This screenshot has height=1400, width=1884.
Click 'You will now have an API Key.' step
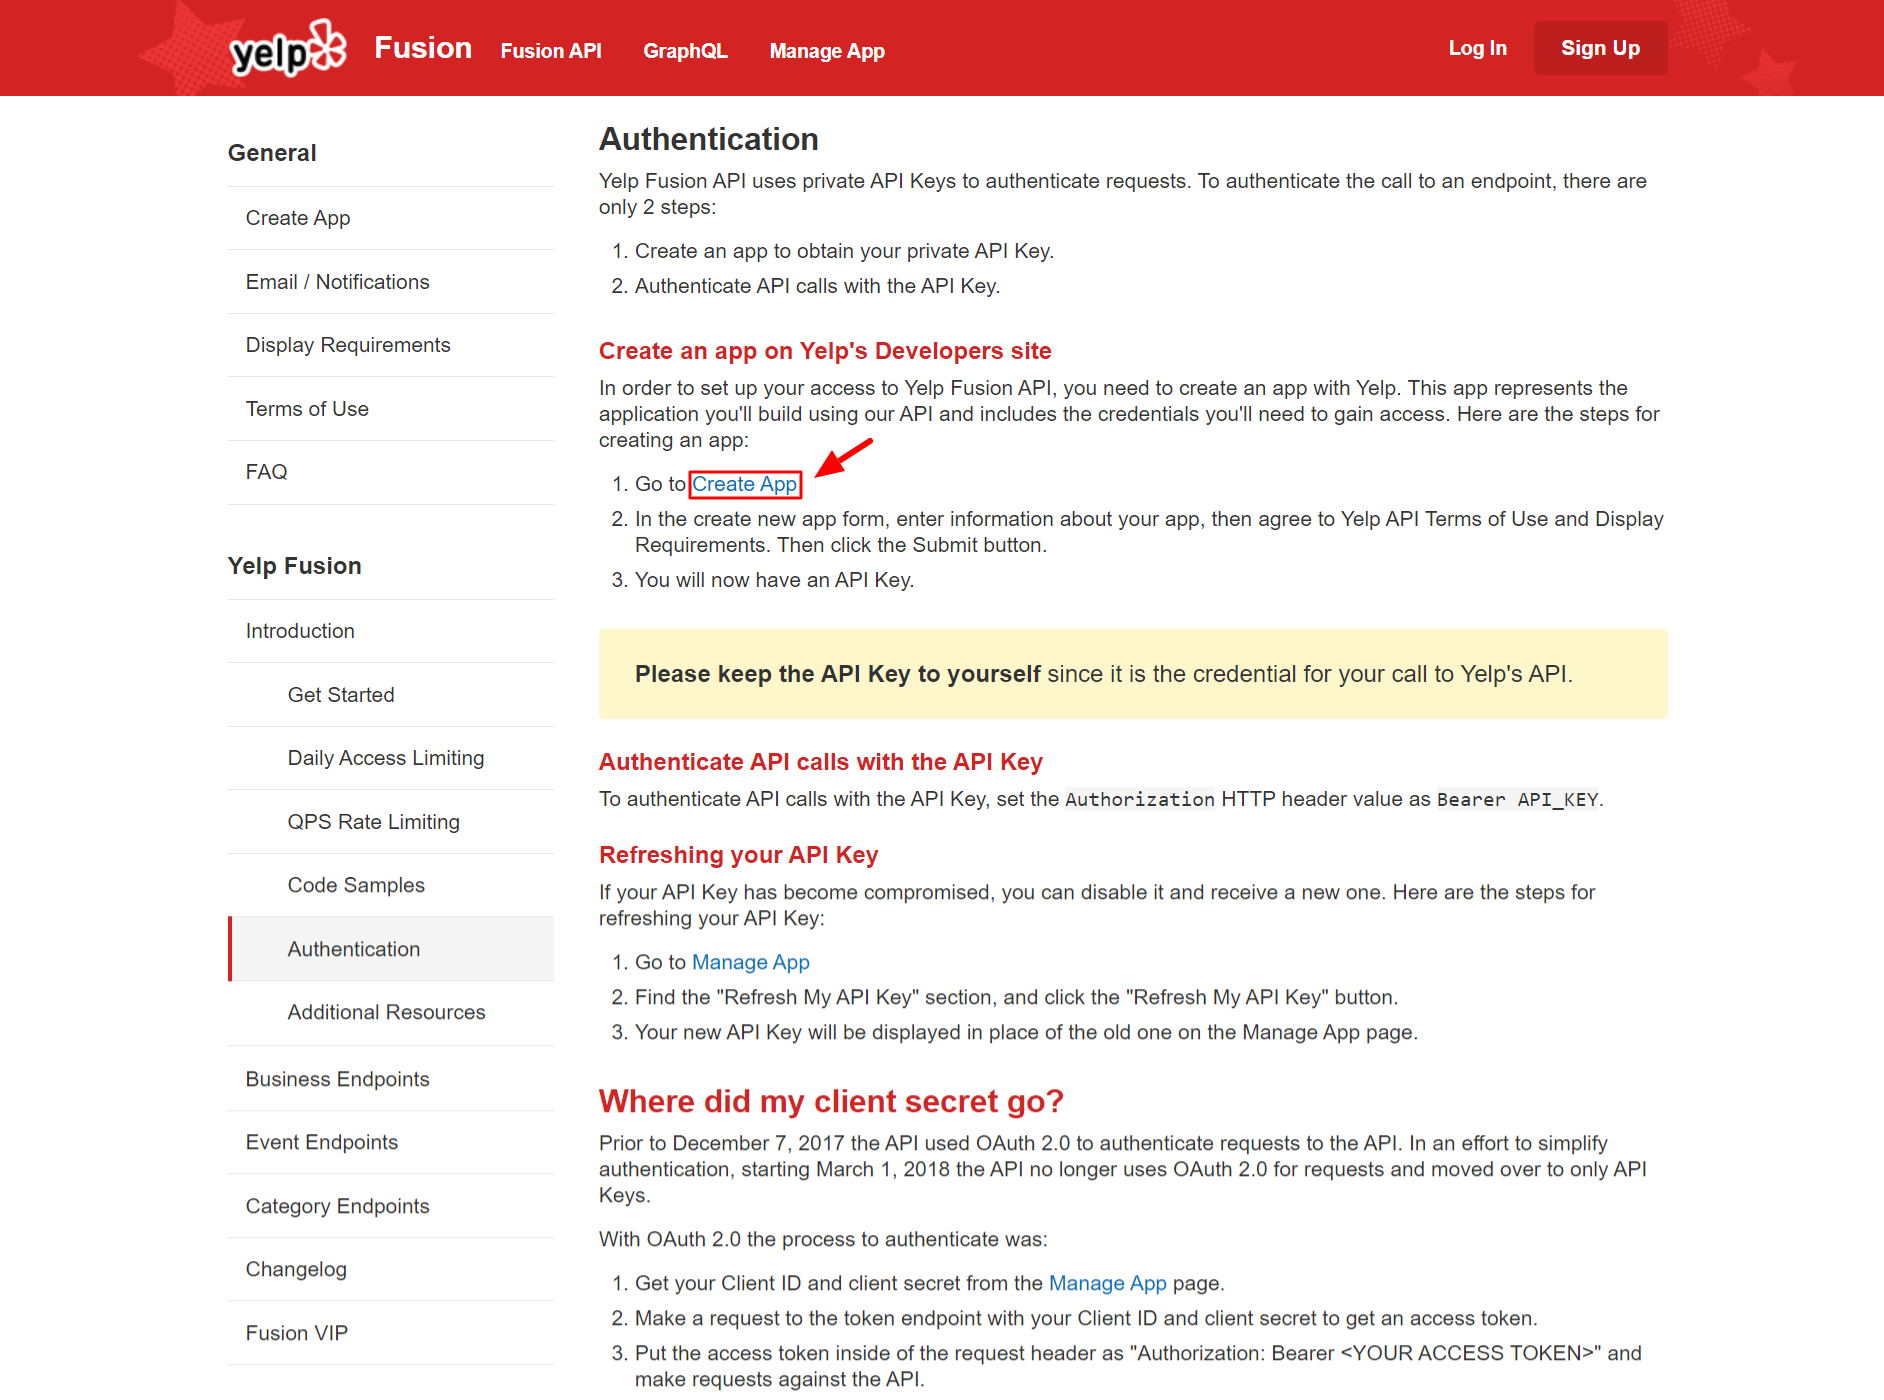click(774, 580)
